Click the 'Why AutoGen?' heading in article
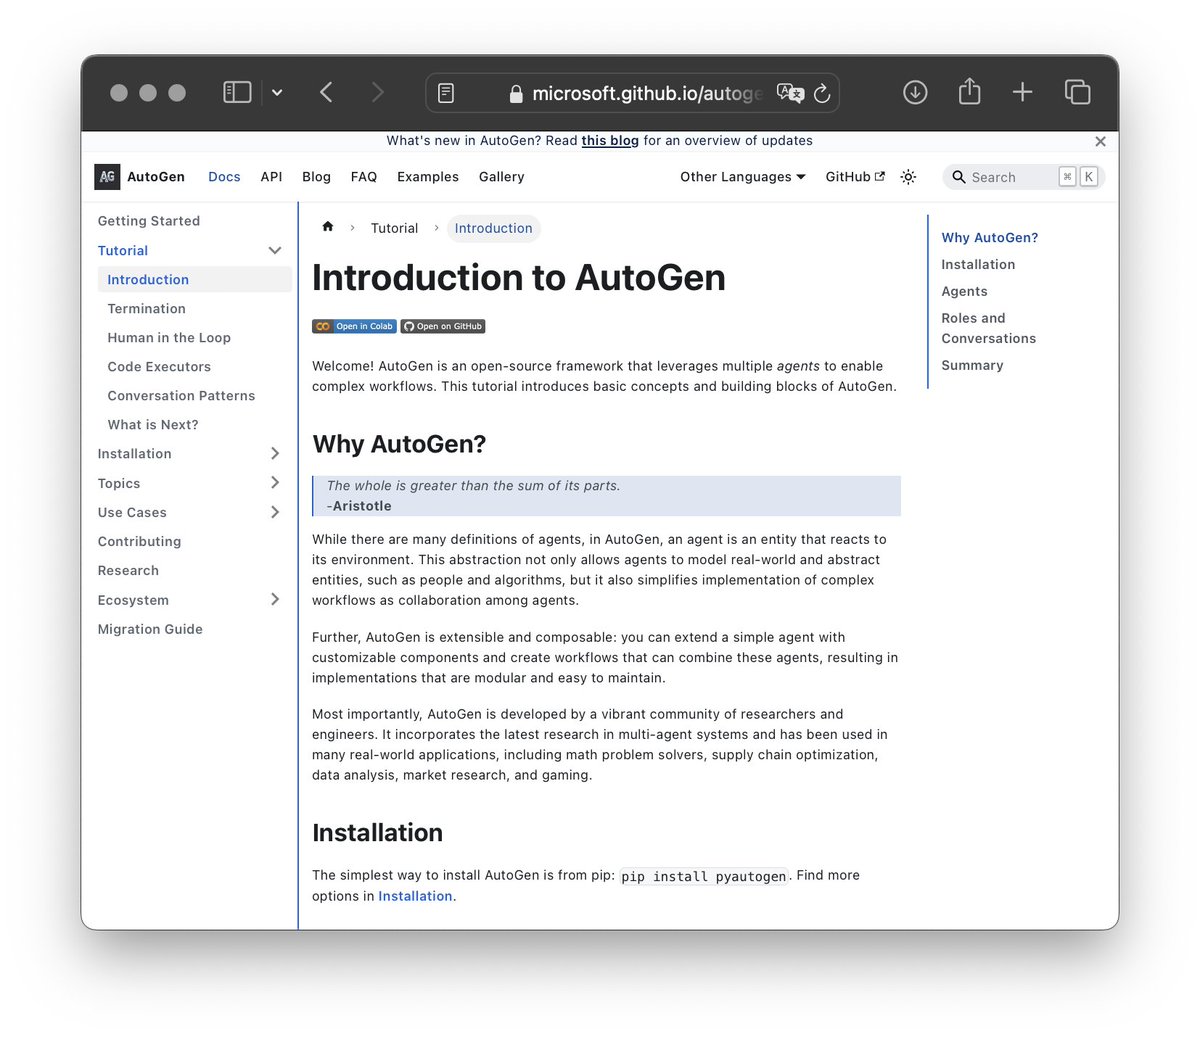1200x1037 pixels. [x=399, y=444]
